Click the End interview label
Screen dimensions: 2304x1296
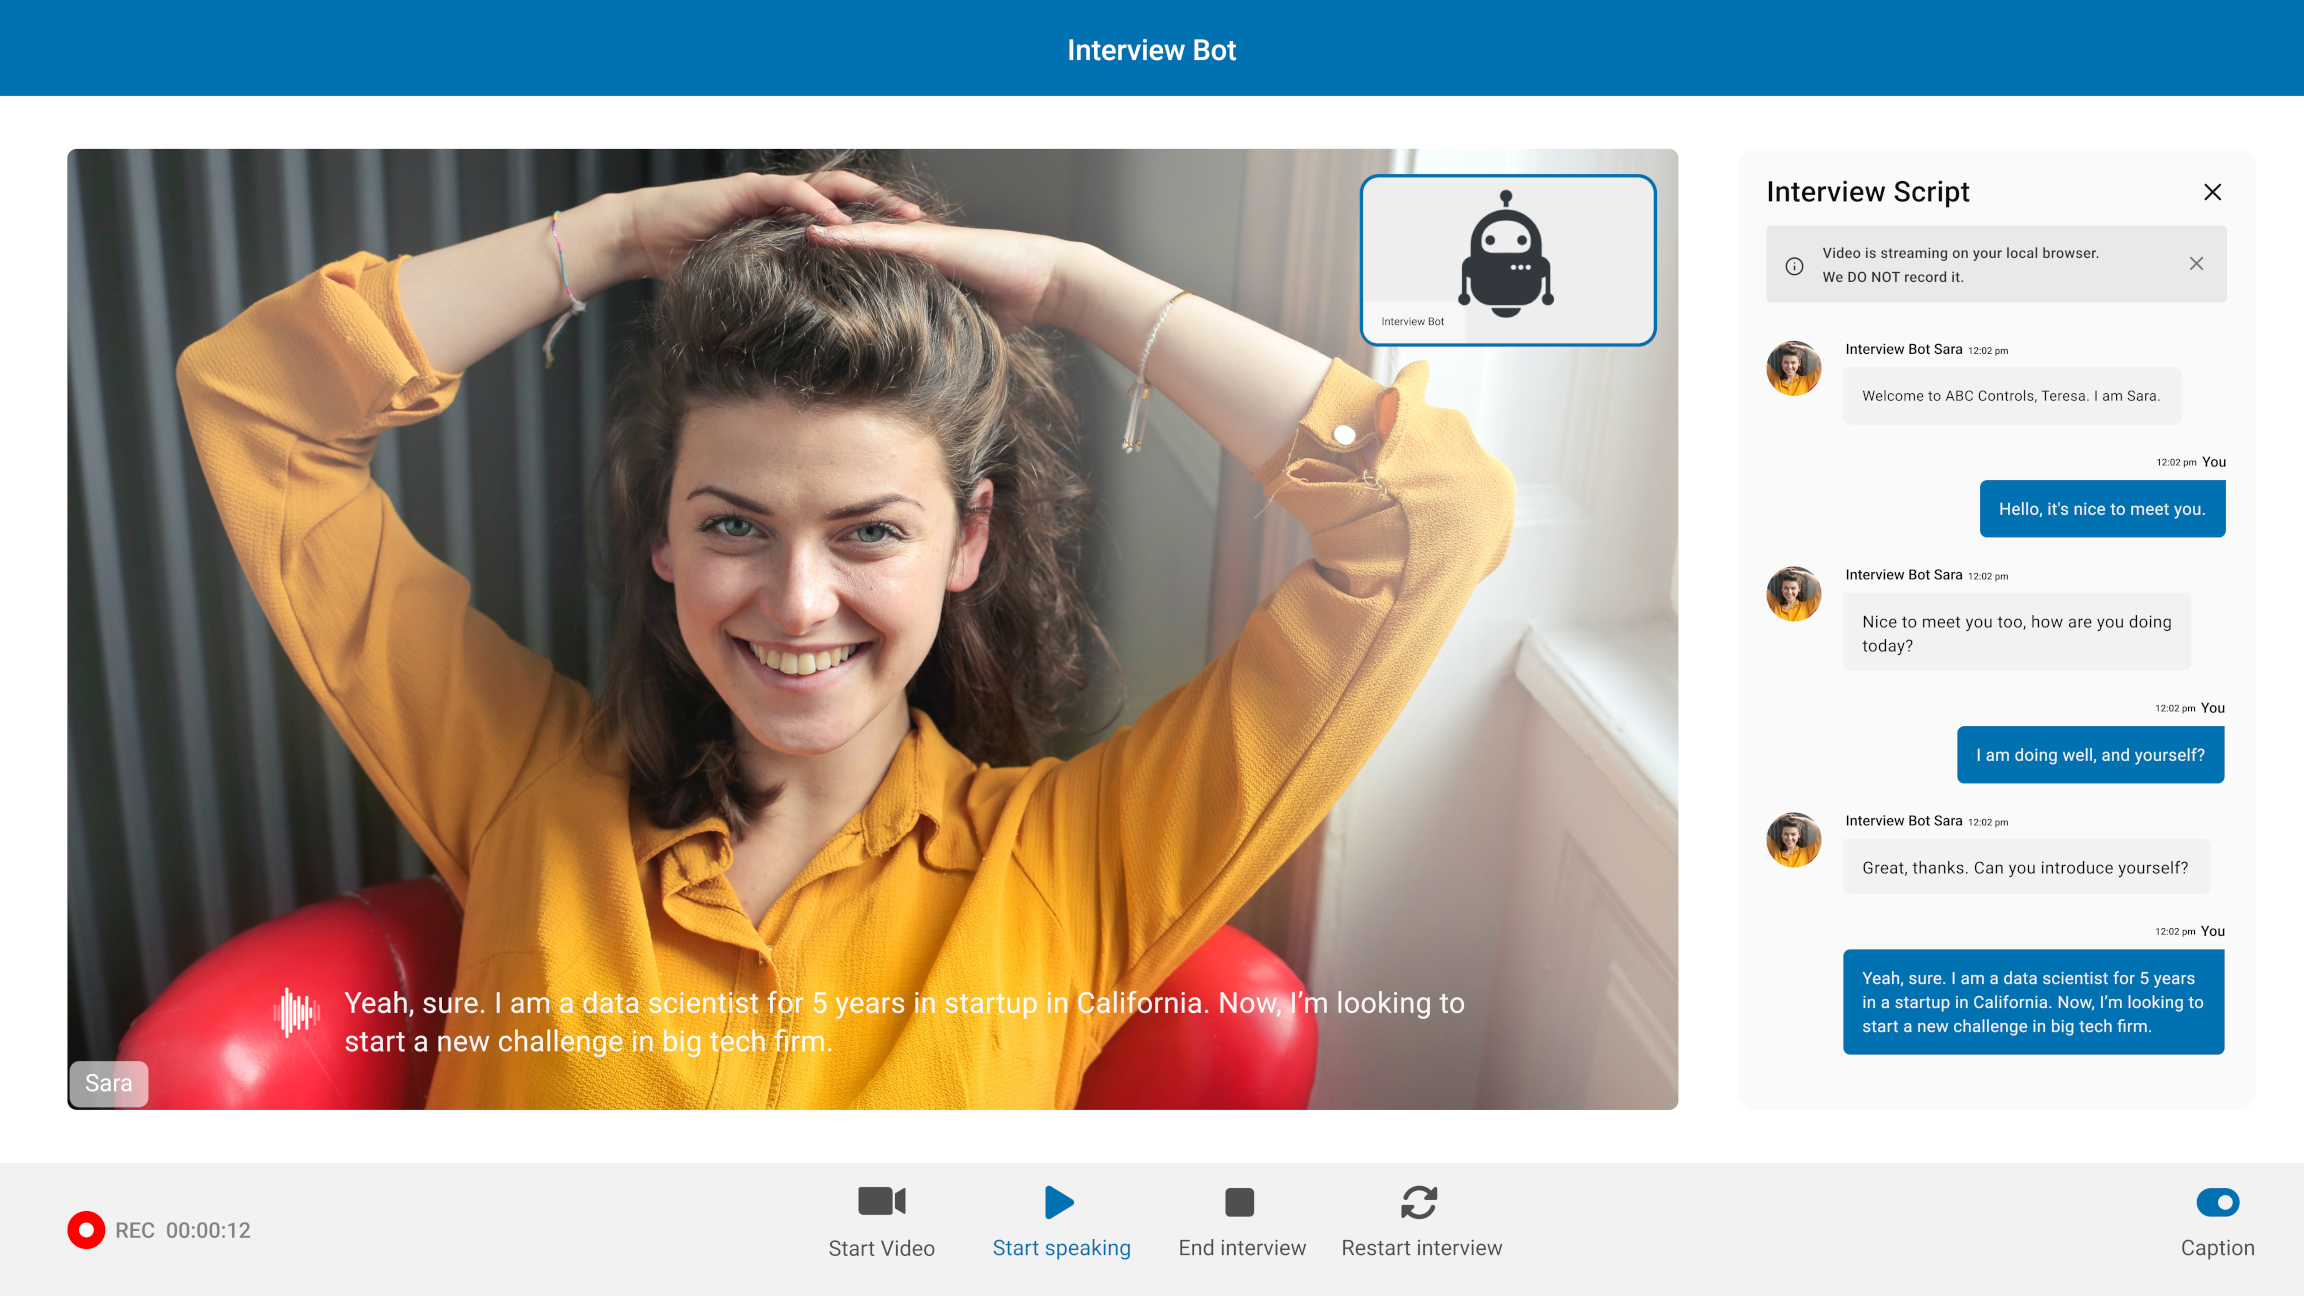(1242, 1248)
